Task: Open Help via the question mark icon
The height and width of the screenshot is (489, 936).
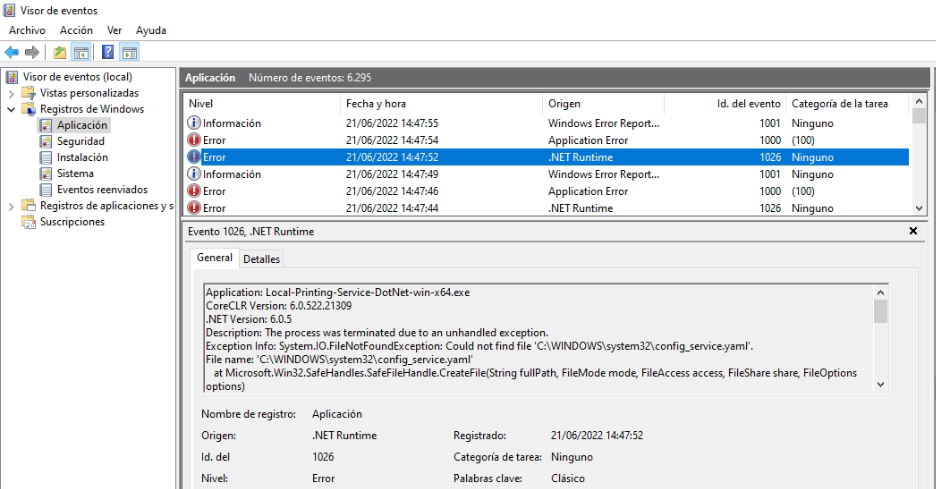Action: (x=108, y=52)
